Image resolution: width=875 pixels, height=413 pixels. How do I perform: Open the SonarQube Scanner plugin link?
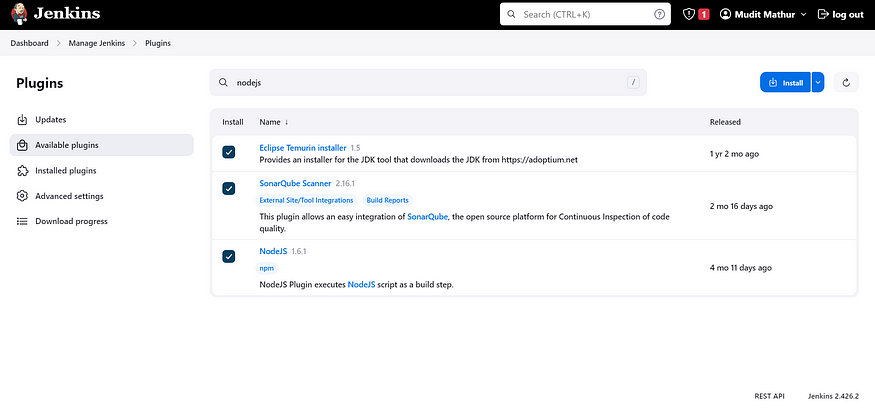(x=295, y=183)
